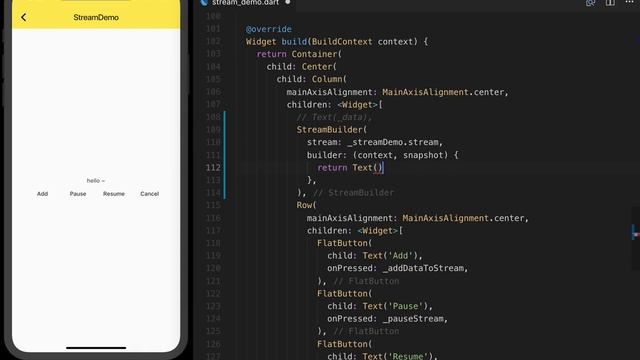Tap the Add button in simulator
This screenshot has width=640, height=360.
pyautogui.click(x=42, y=193)
